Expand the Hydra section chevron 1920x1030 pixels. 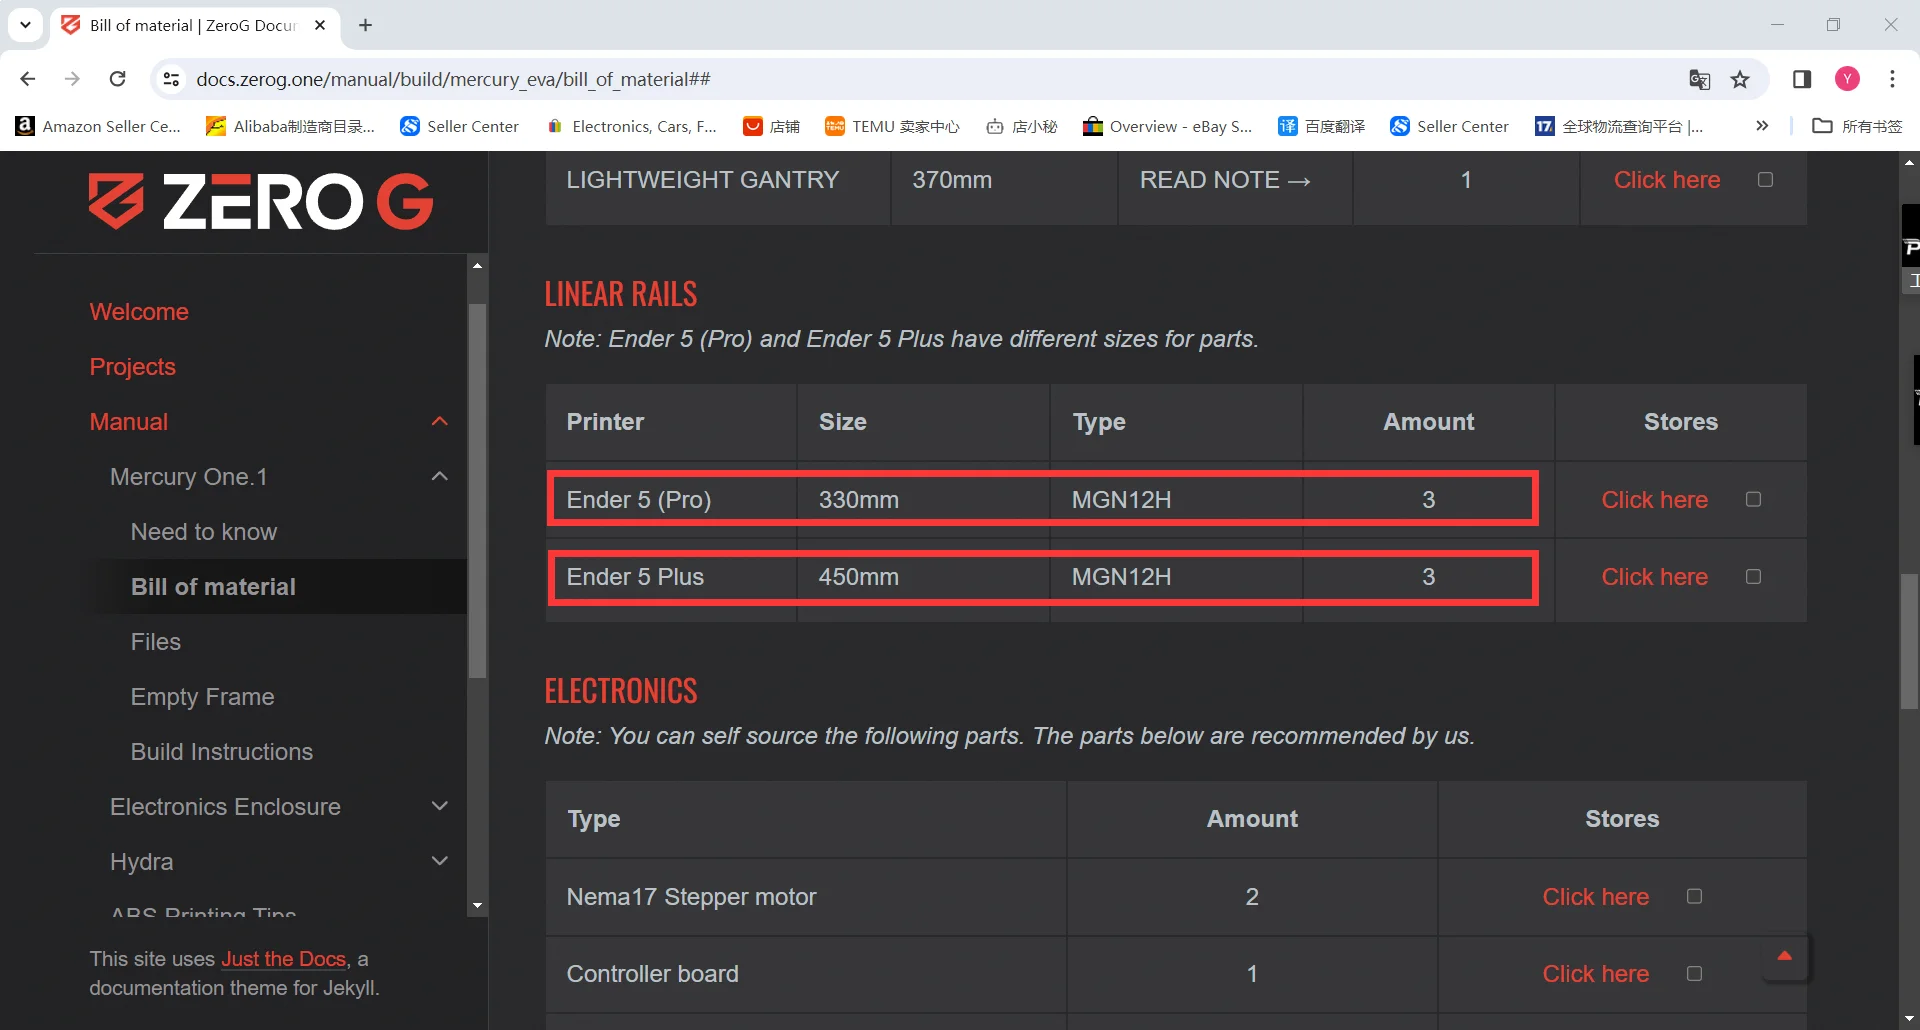440,861
